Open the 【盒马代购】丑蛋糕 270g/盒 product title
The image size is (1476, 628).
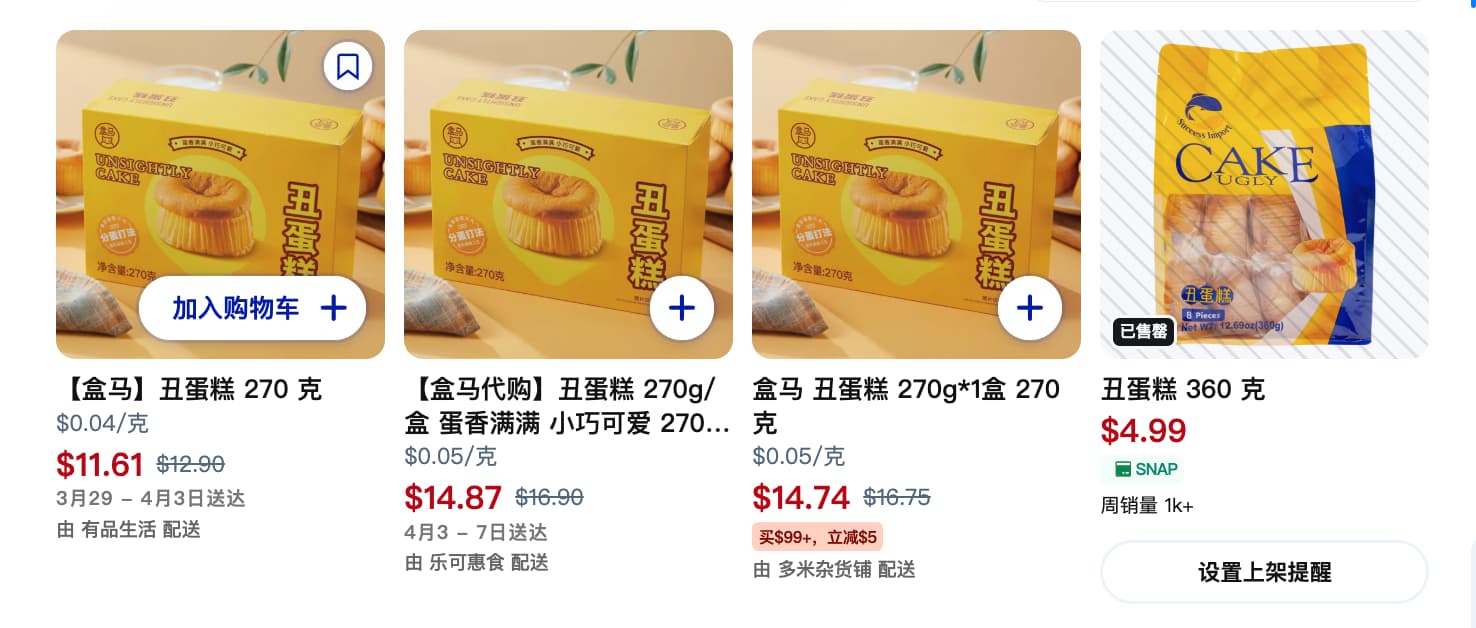coord(567,406)
